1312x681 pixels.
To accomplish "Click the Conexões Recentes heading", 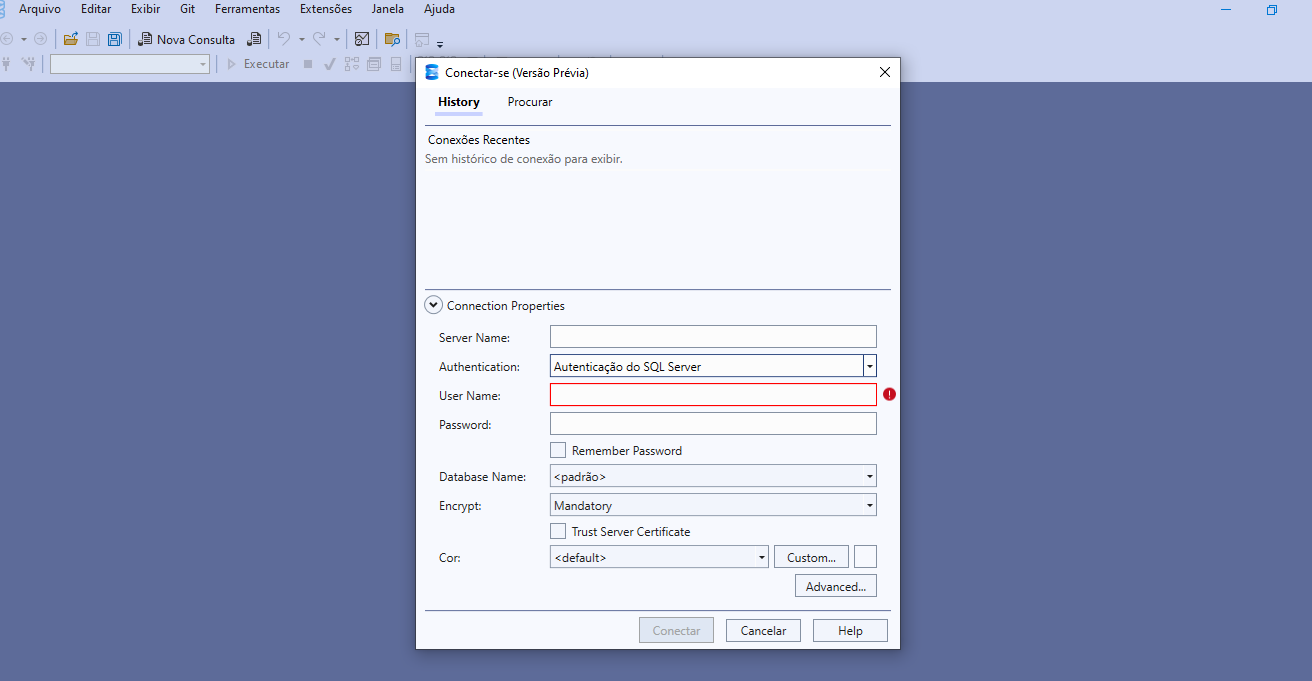I will tap(479, 140).
